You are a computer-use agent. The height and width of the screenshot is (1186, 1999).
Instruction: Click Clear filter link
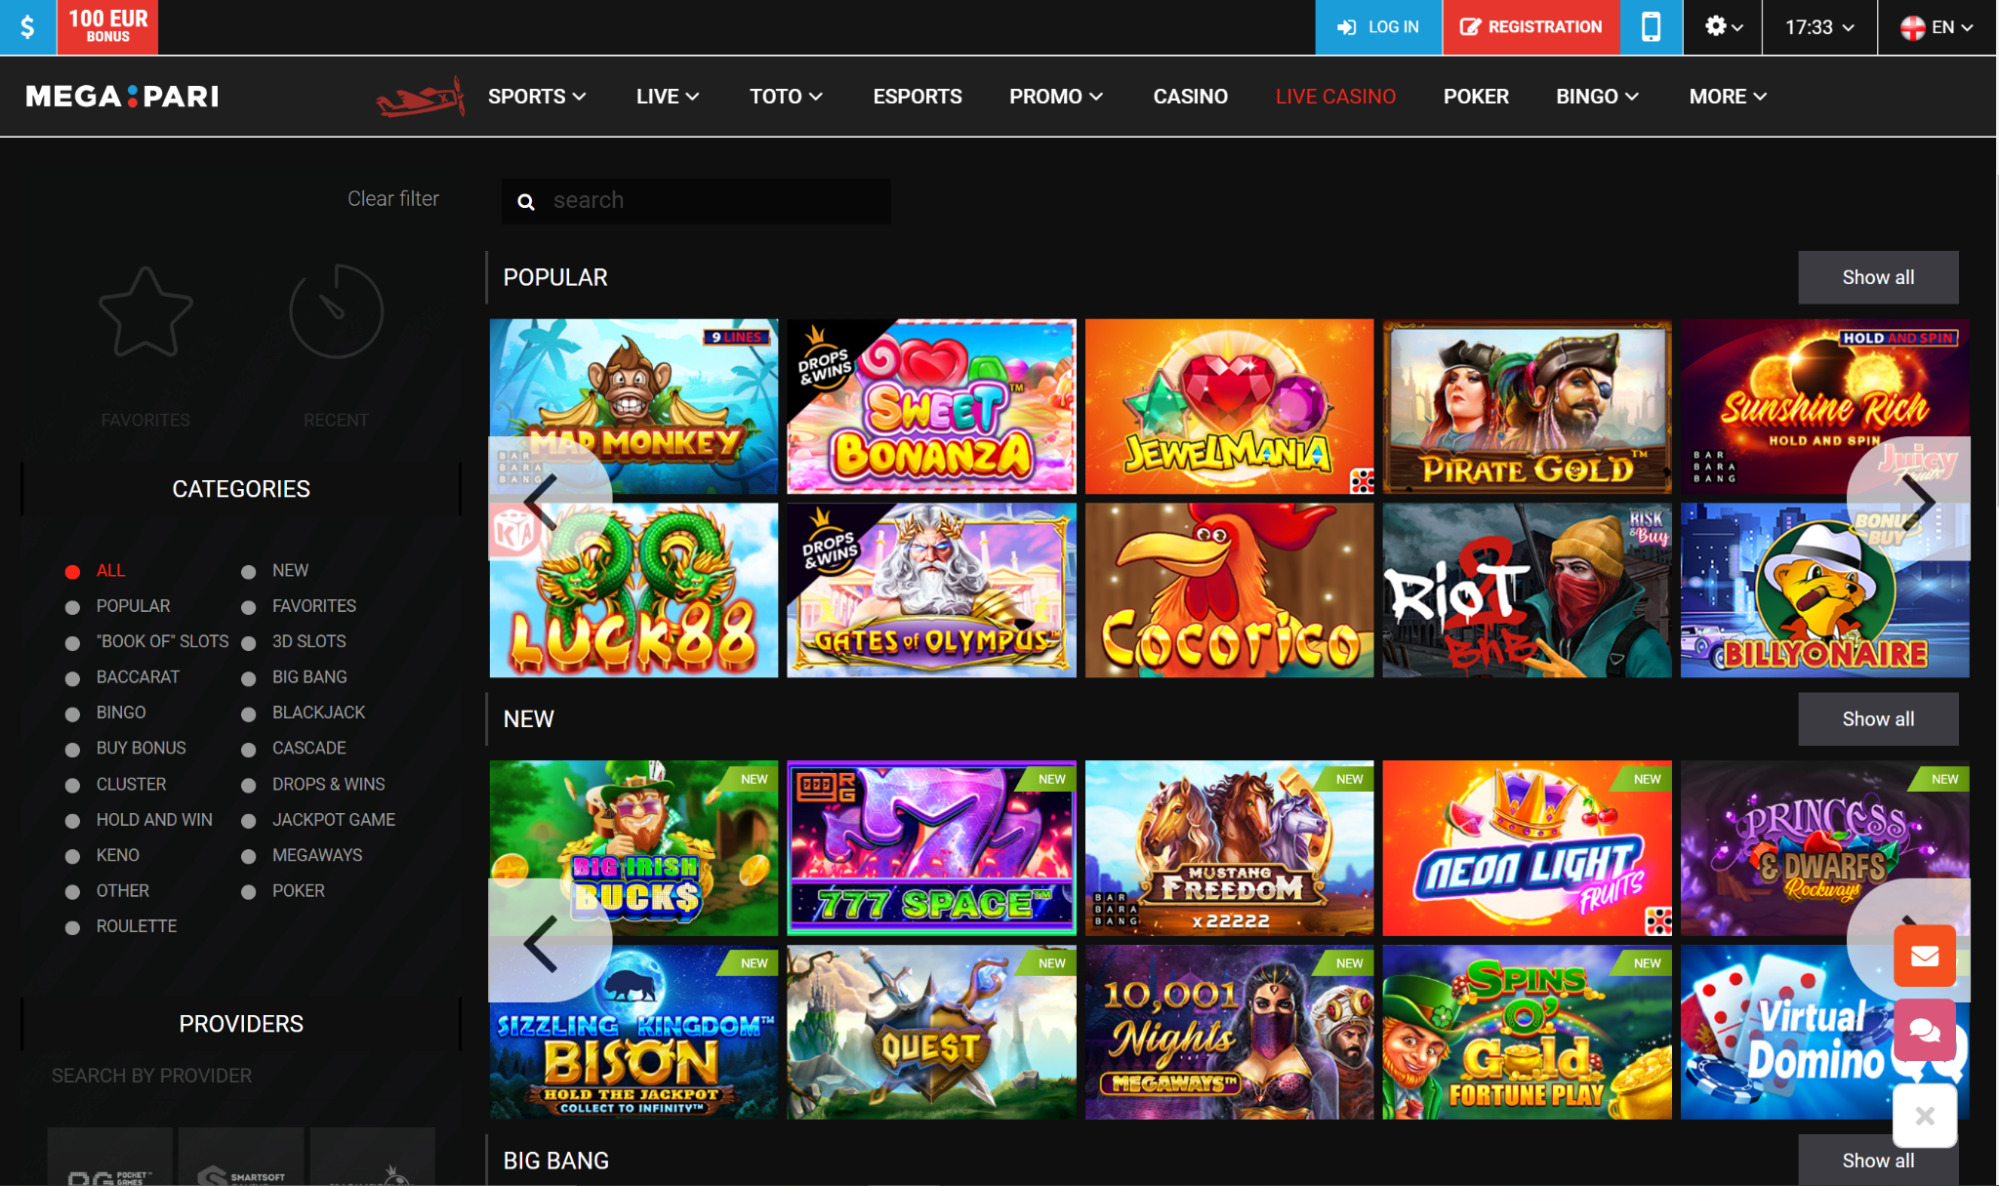coord(393,199)
